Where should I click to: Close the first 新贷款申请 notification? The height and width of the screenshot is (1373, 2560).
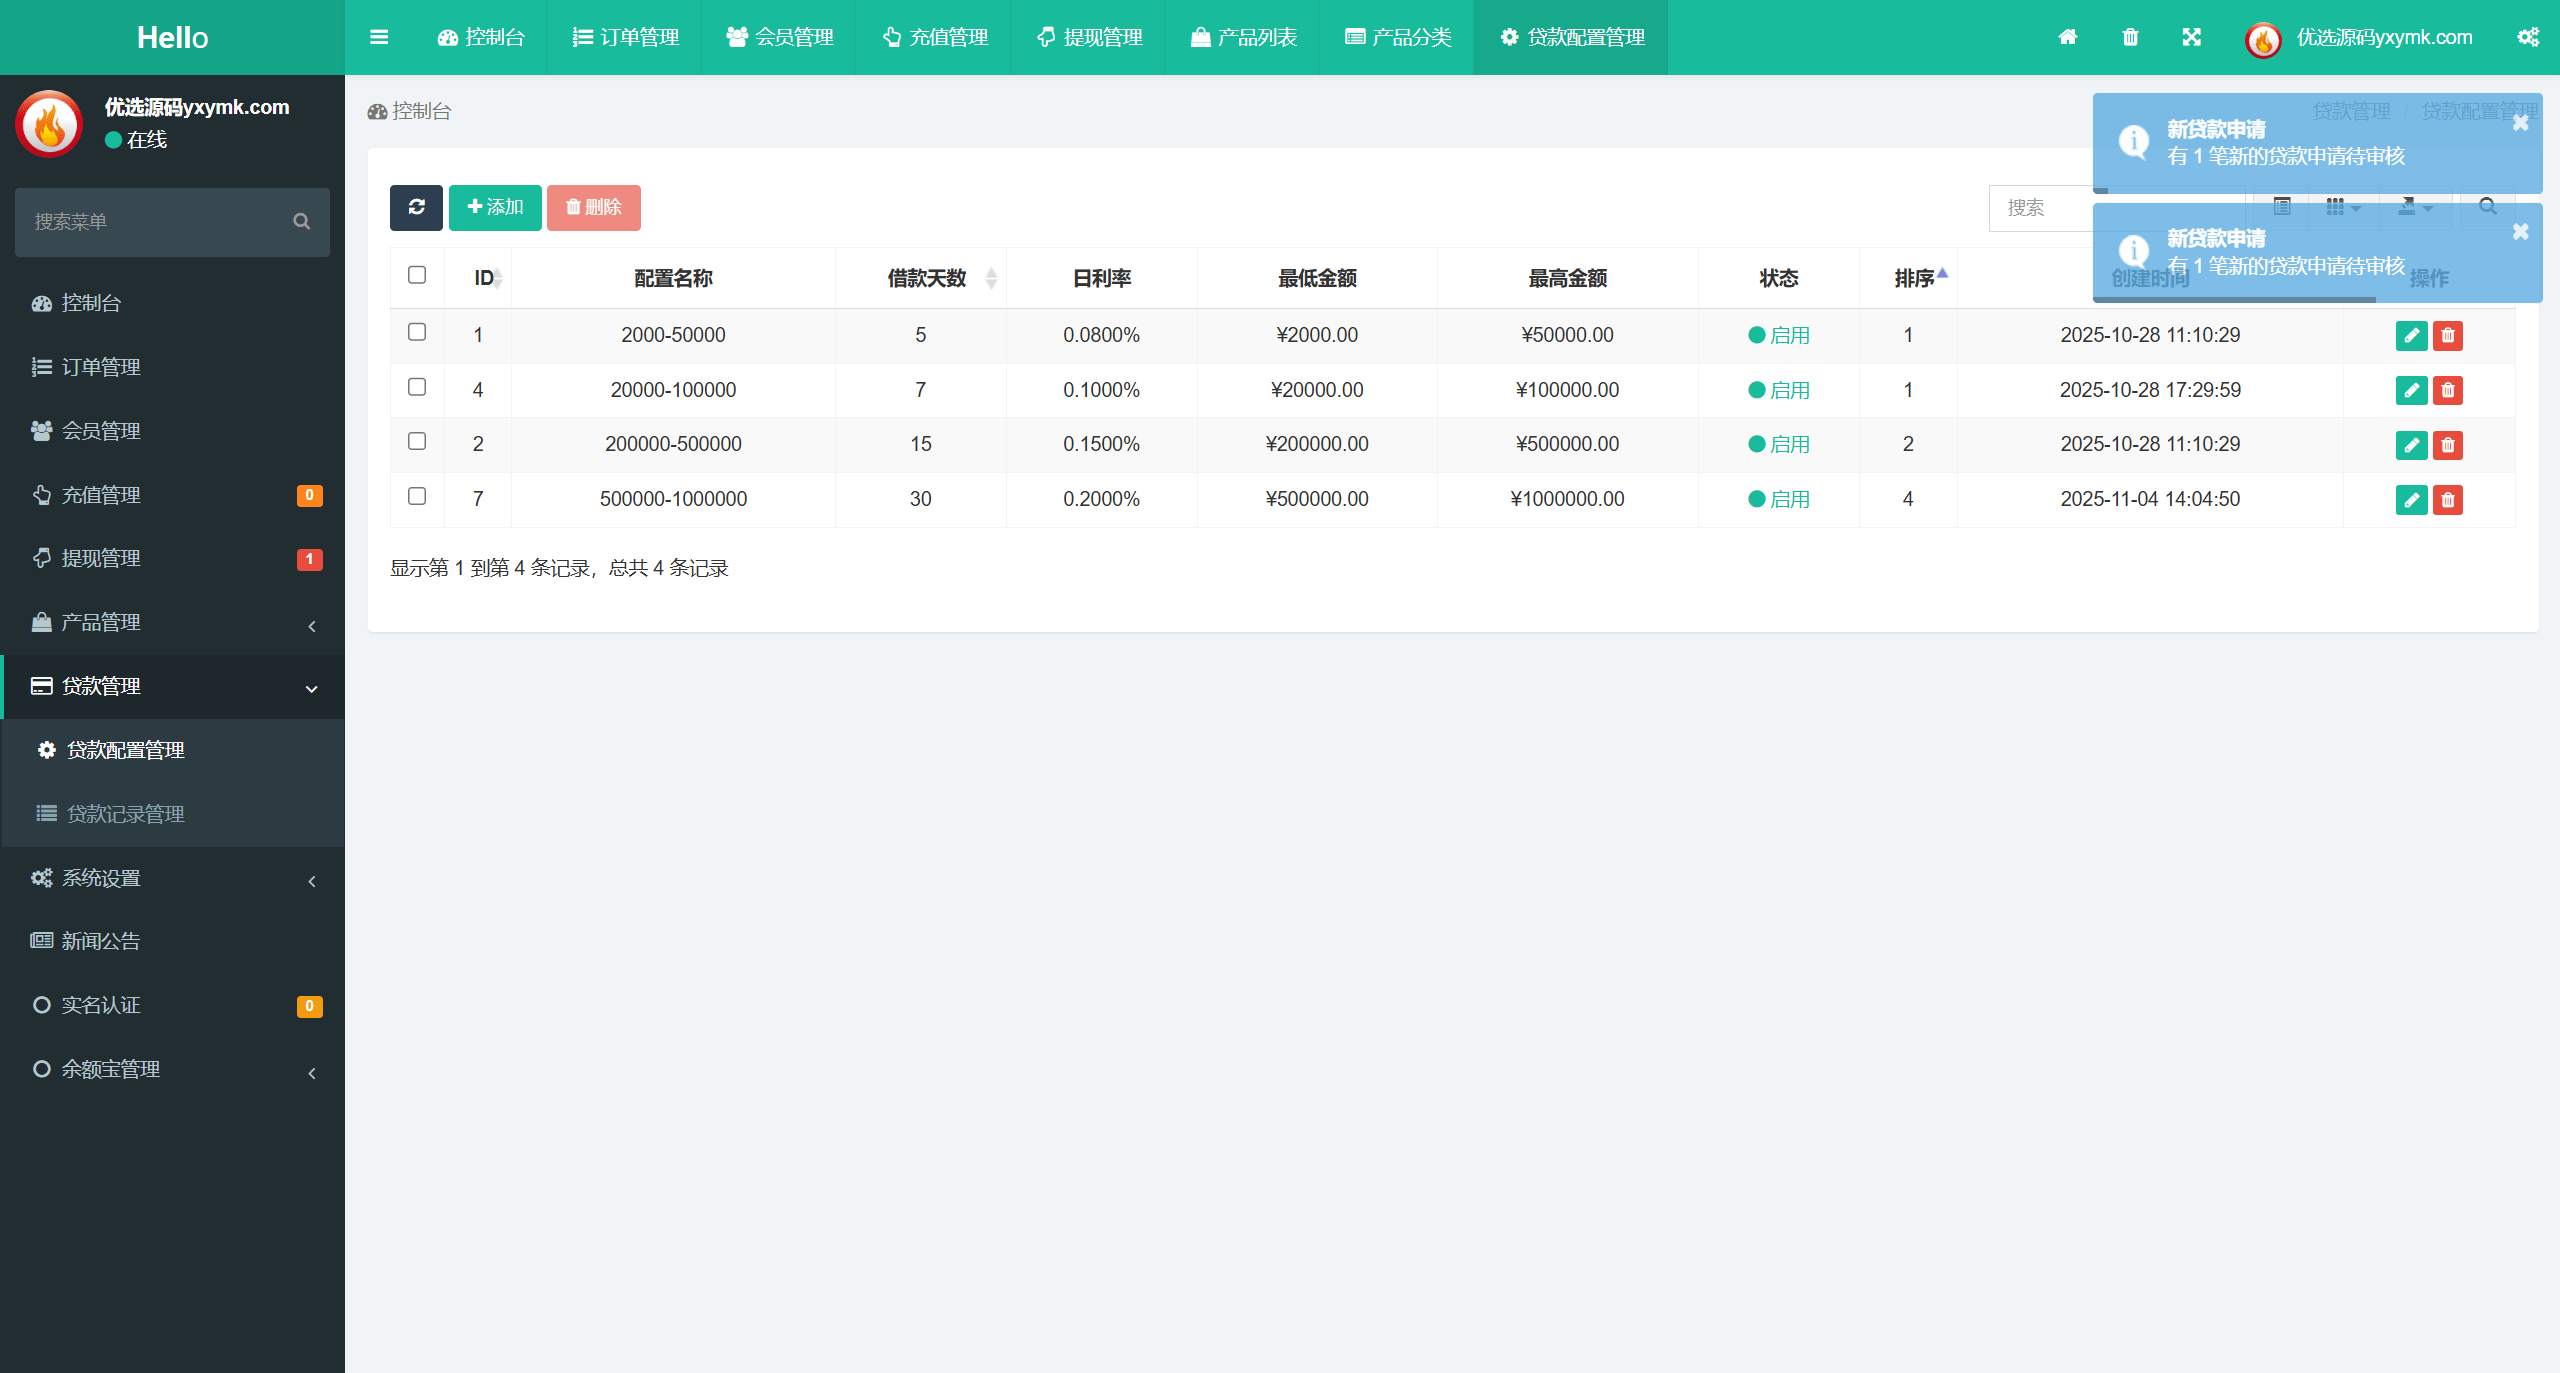pos(2520,122)
